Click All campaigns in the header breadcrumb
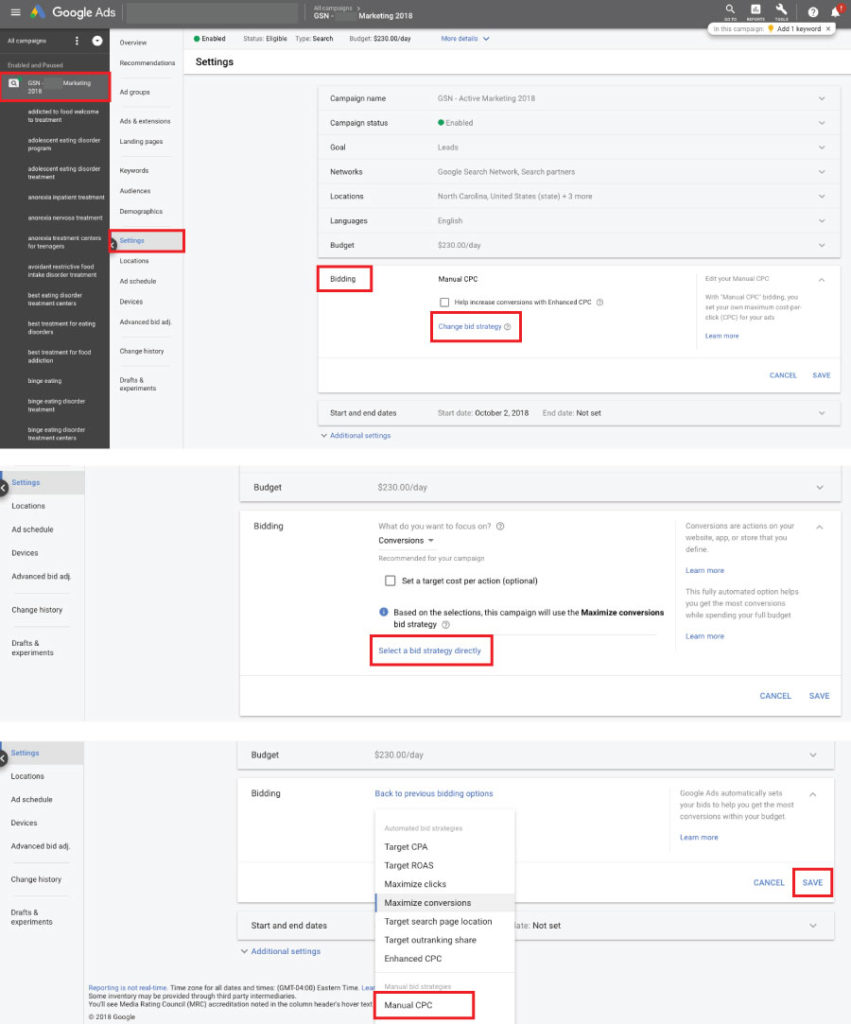Viewport: 851px width, 1024px height. pyautogui.click(x=332, y=8)
